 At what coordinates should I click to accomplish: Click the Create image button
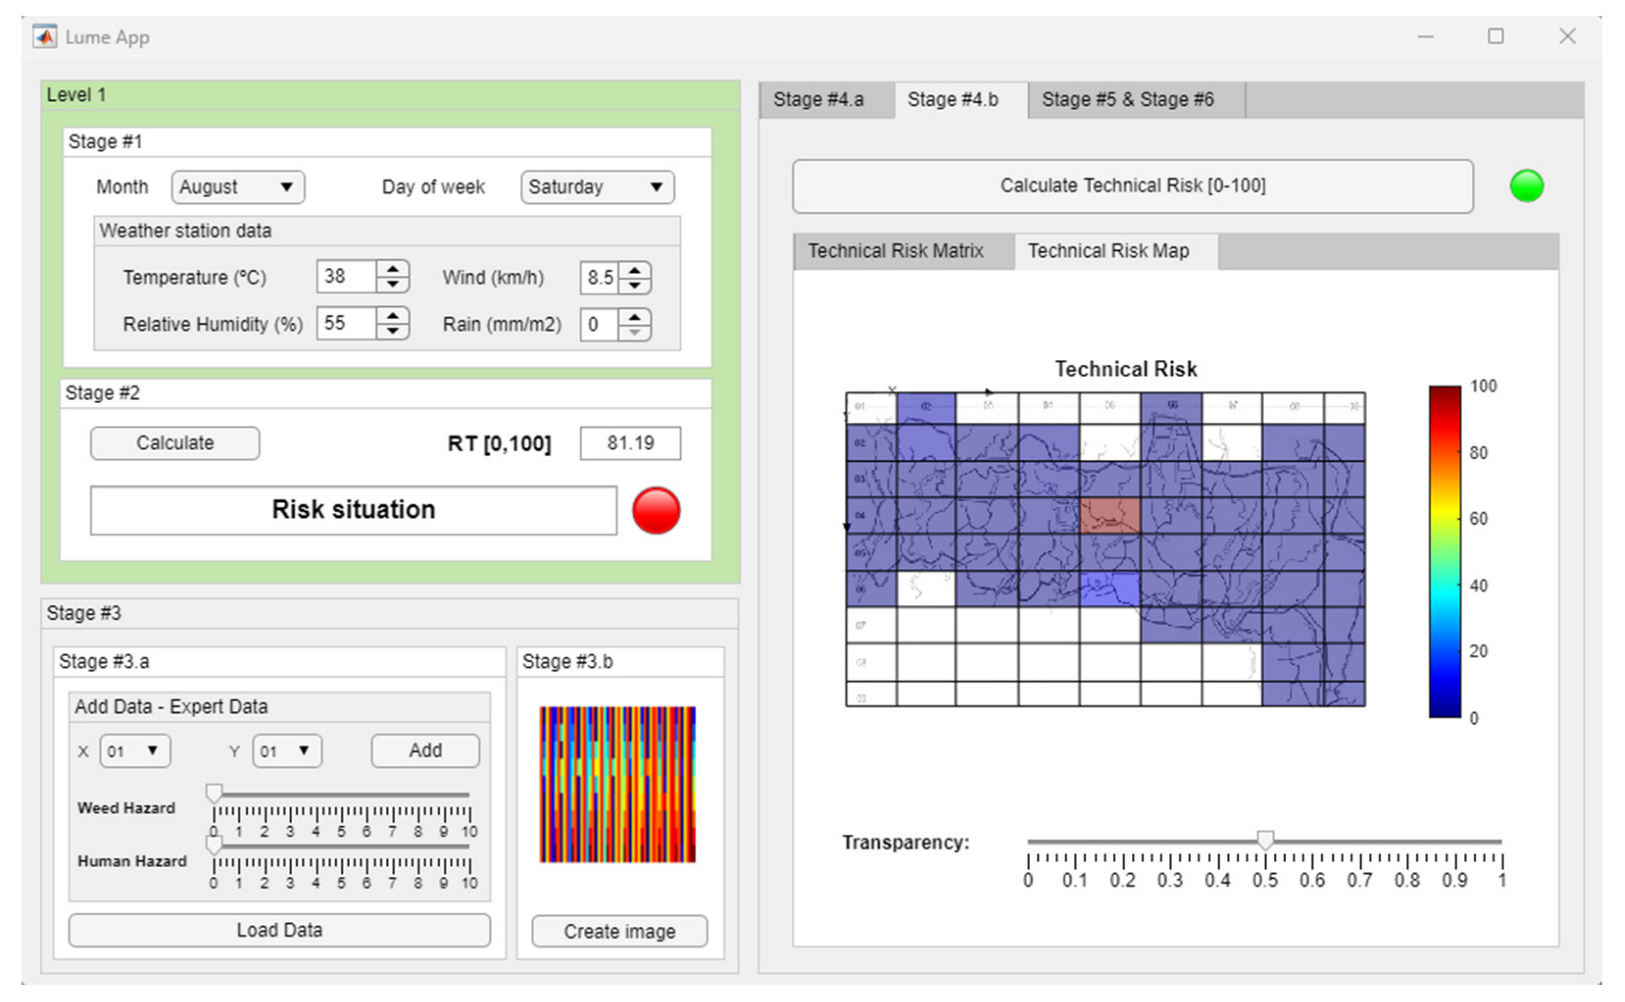click(619, 931)
